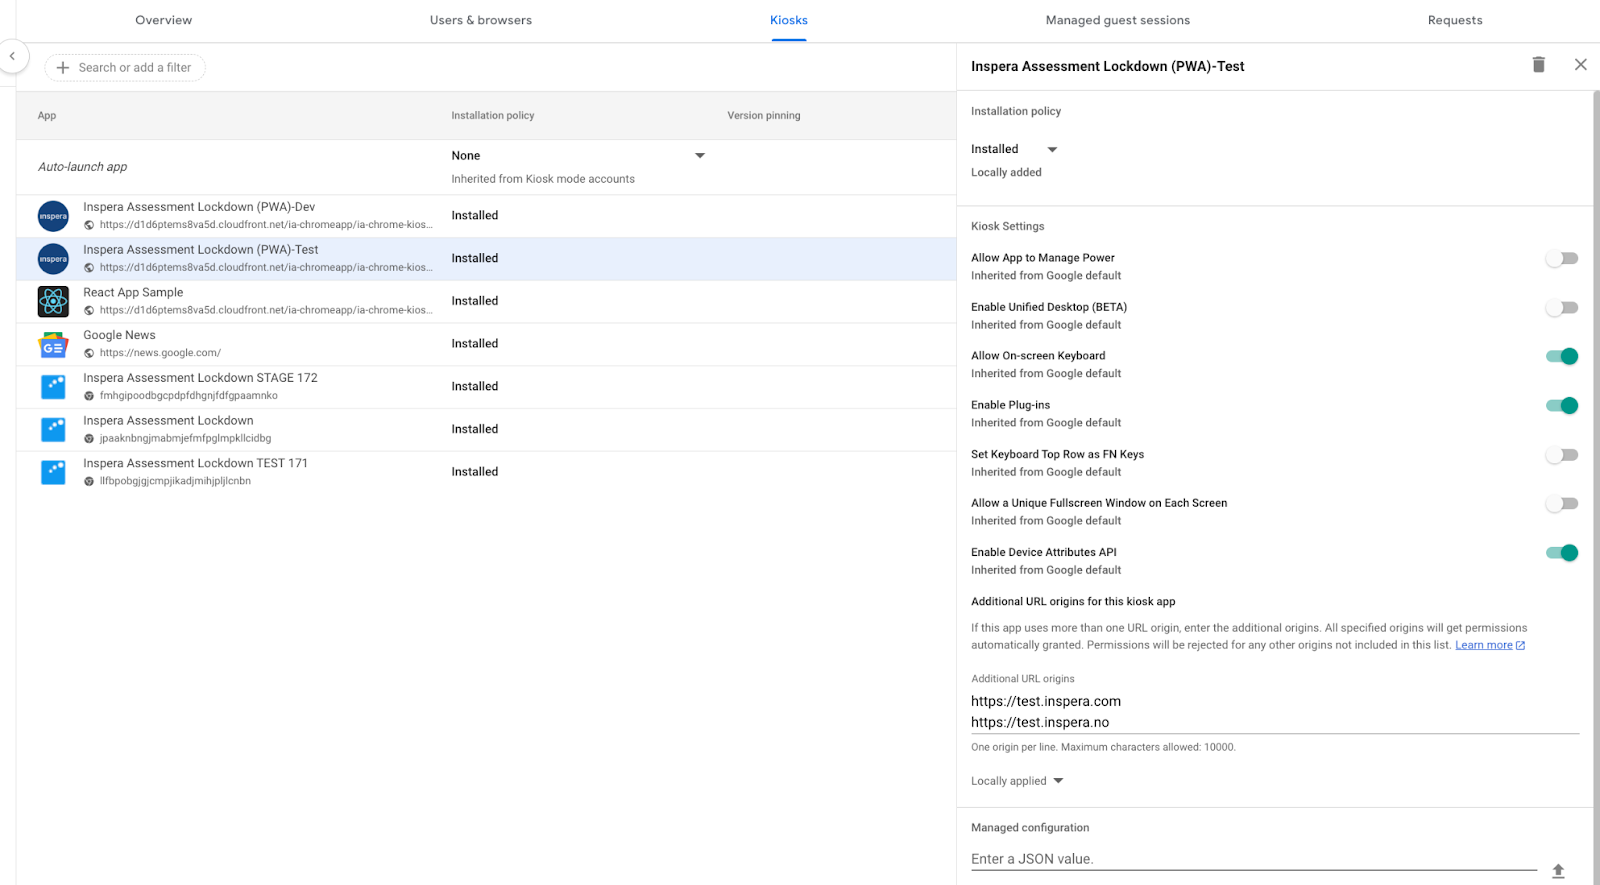Switch to Users & browsers tab
Screen dimensions: 1600x885
pos(481,20)
